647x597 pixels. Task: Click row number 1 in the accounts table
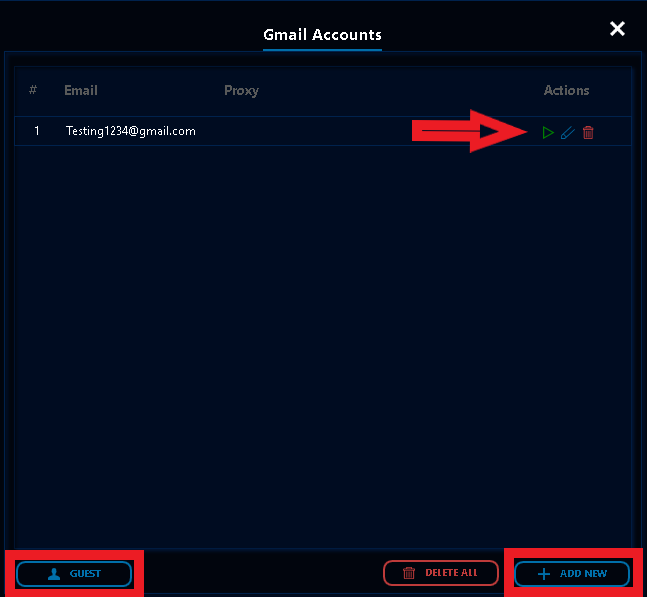pos(37,131)
